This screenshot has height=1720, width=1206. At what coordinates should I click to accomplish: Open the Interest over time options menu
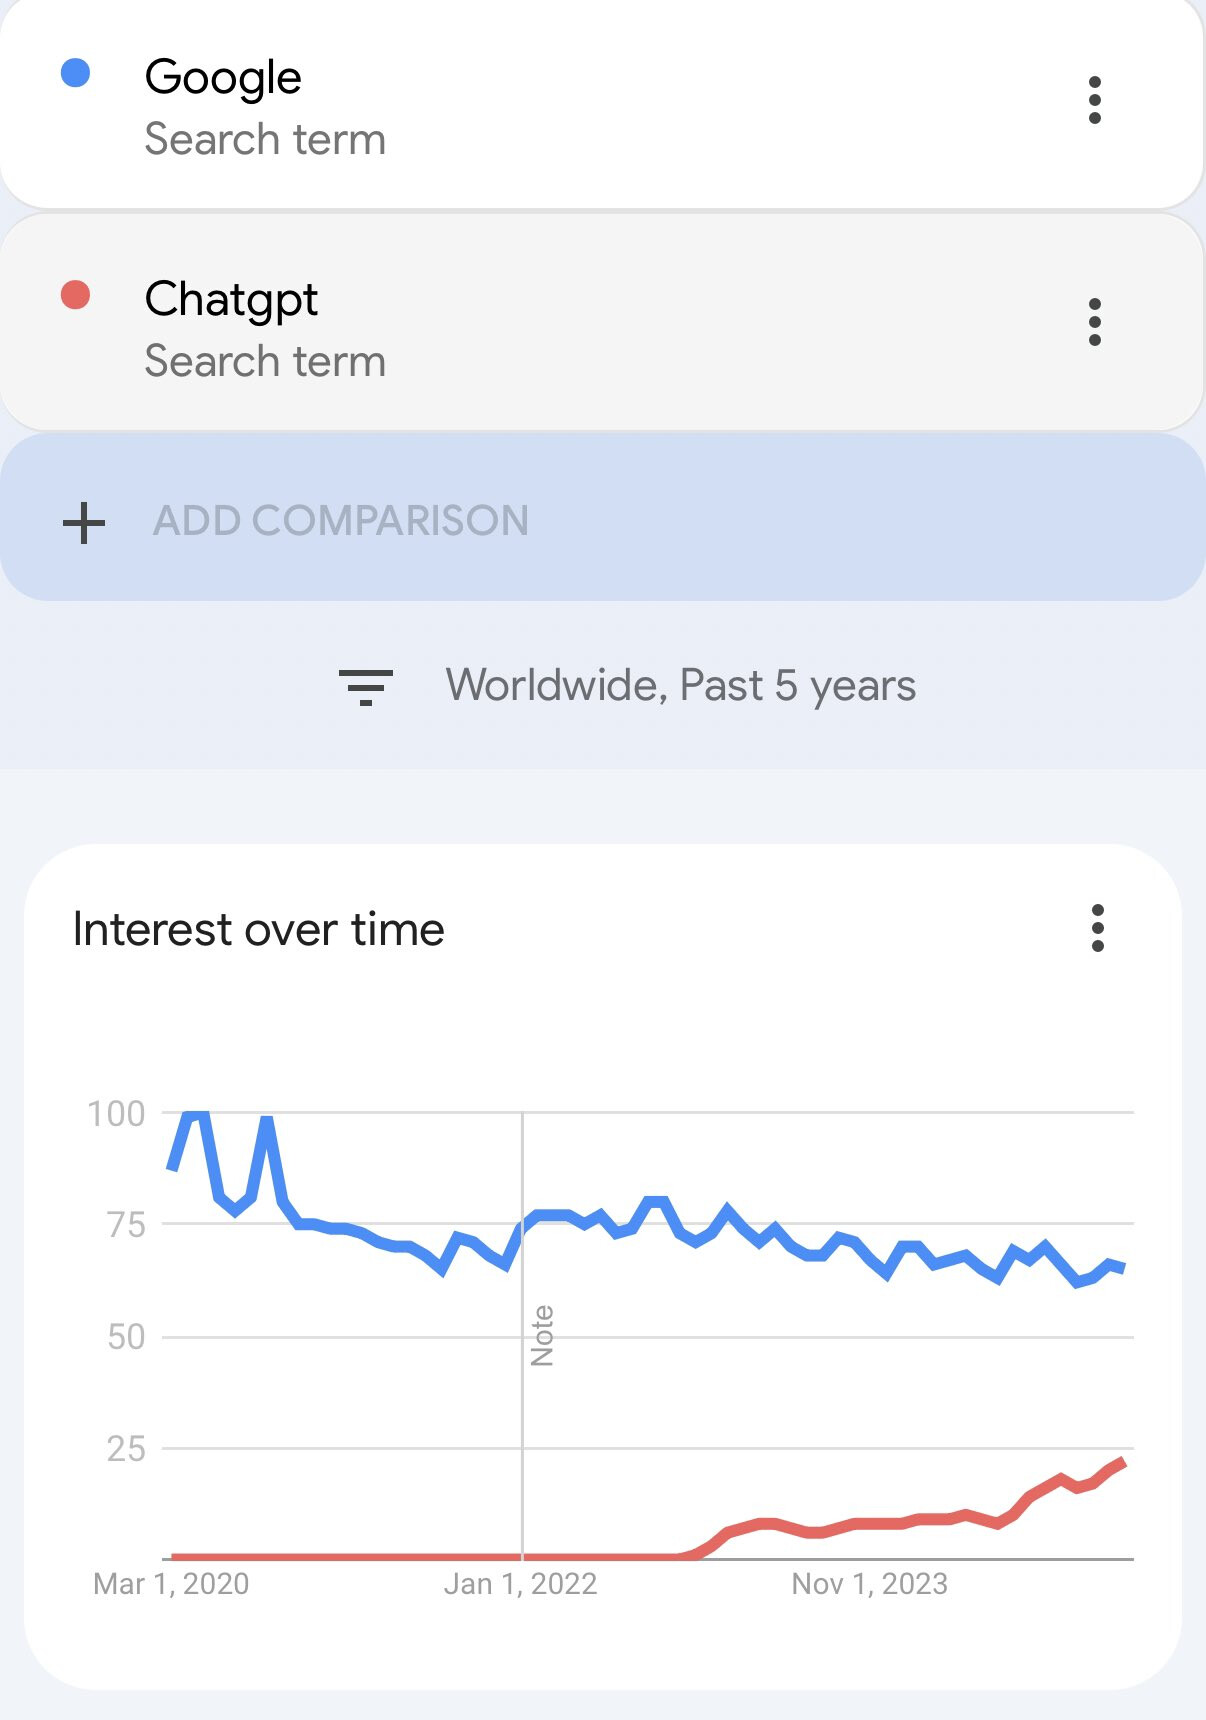point(1098,928)
